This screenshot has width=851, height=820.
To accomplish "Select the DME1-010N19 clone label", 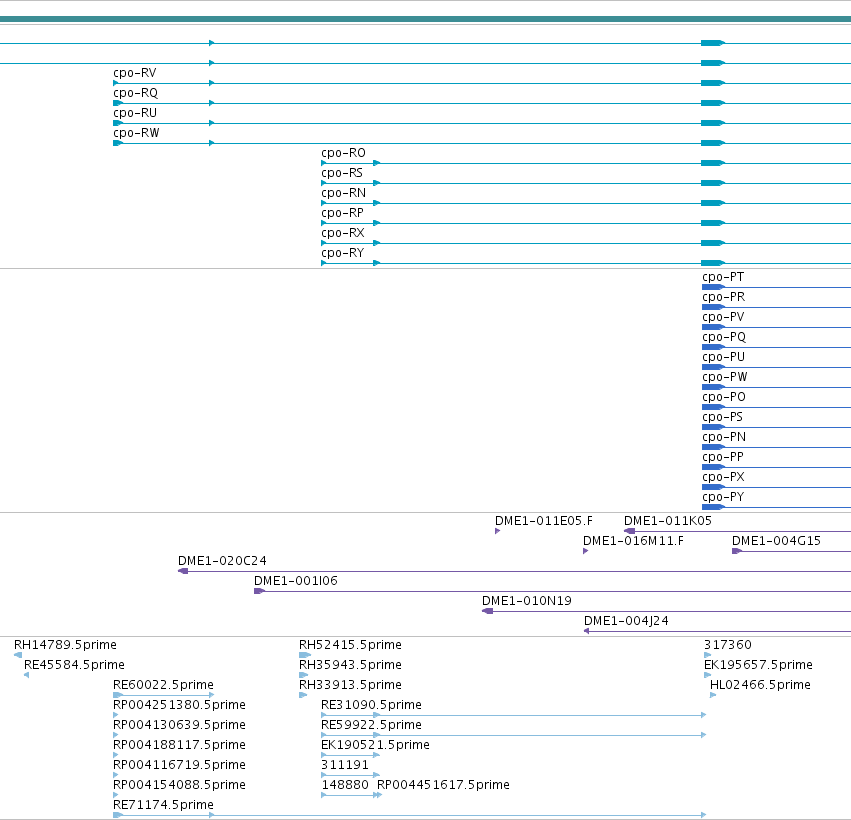I will pos(526,601).
